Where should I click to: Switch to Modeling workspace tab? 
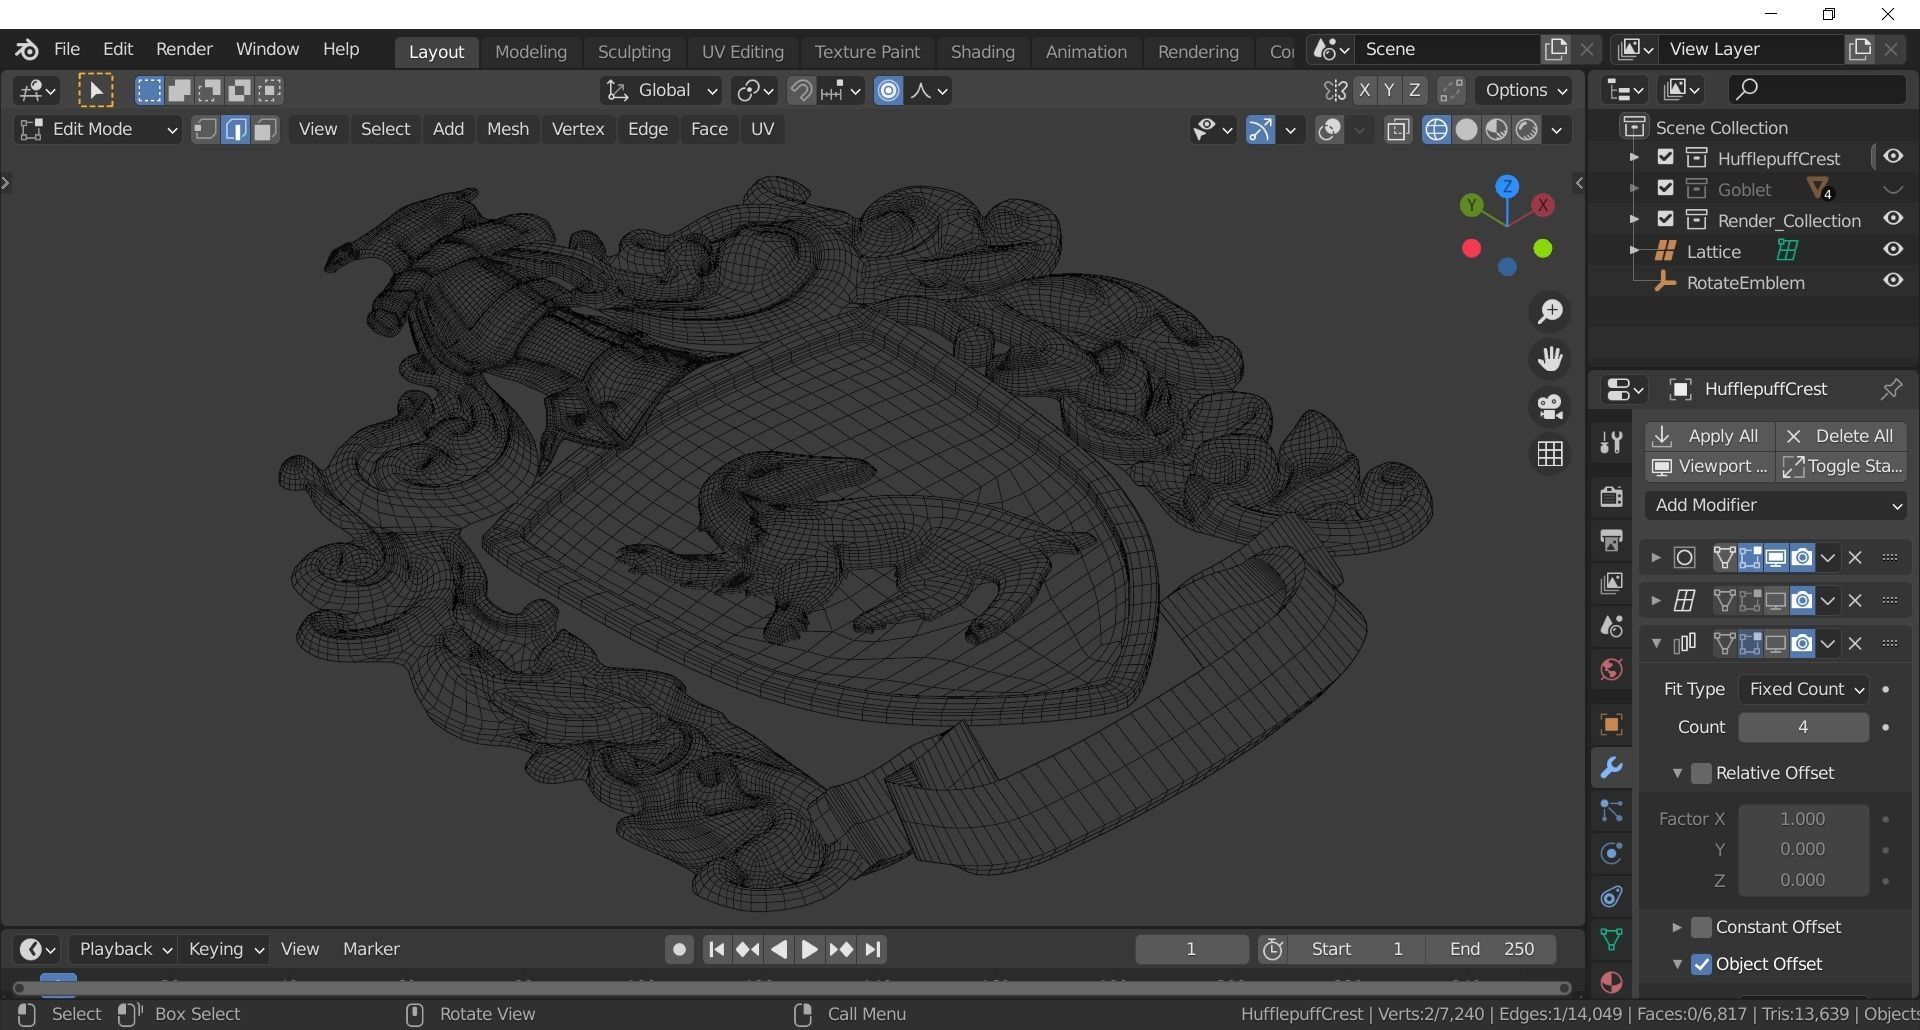[x=530, y=52]
